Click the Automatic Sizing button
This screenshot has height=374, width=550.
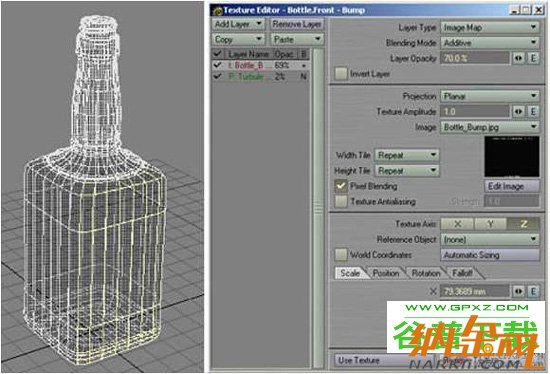[490, 255]
